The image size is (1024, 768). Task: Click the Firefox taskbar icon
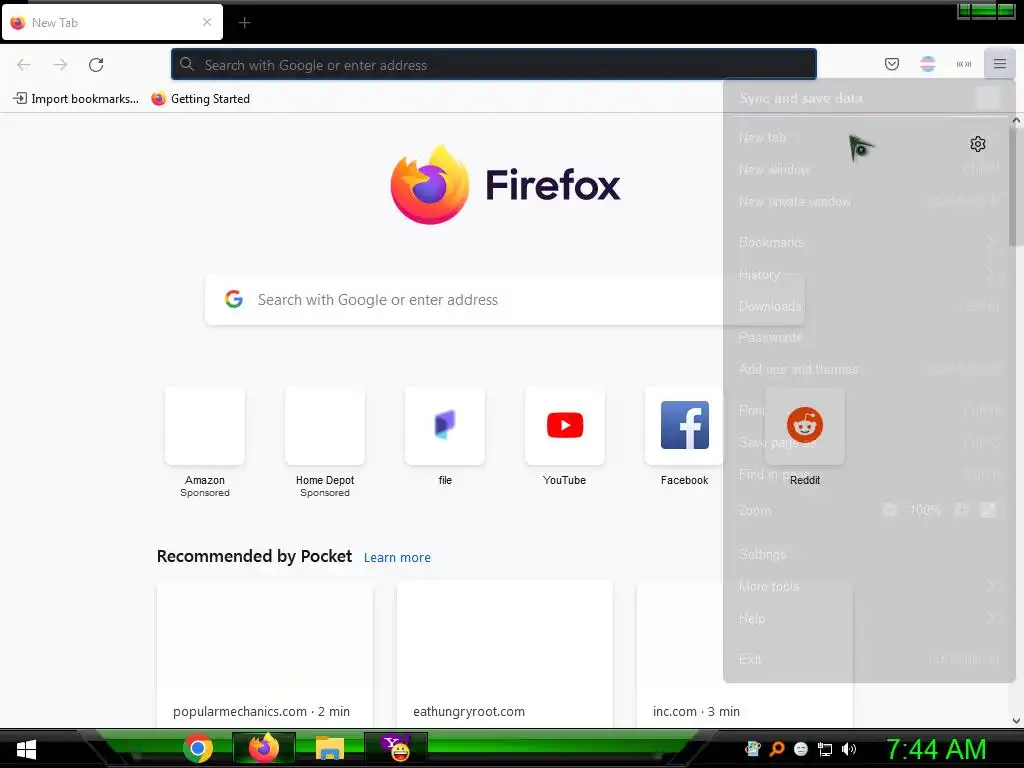coord(264,748)
